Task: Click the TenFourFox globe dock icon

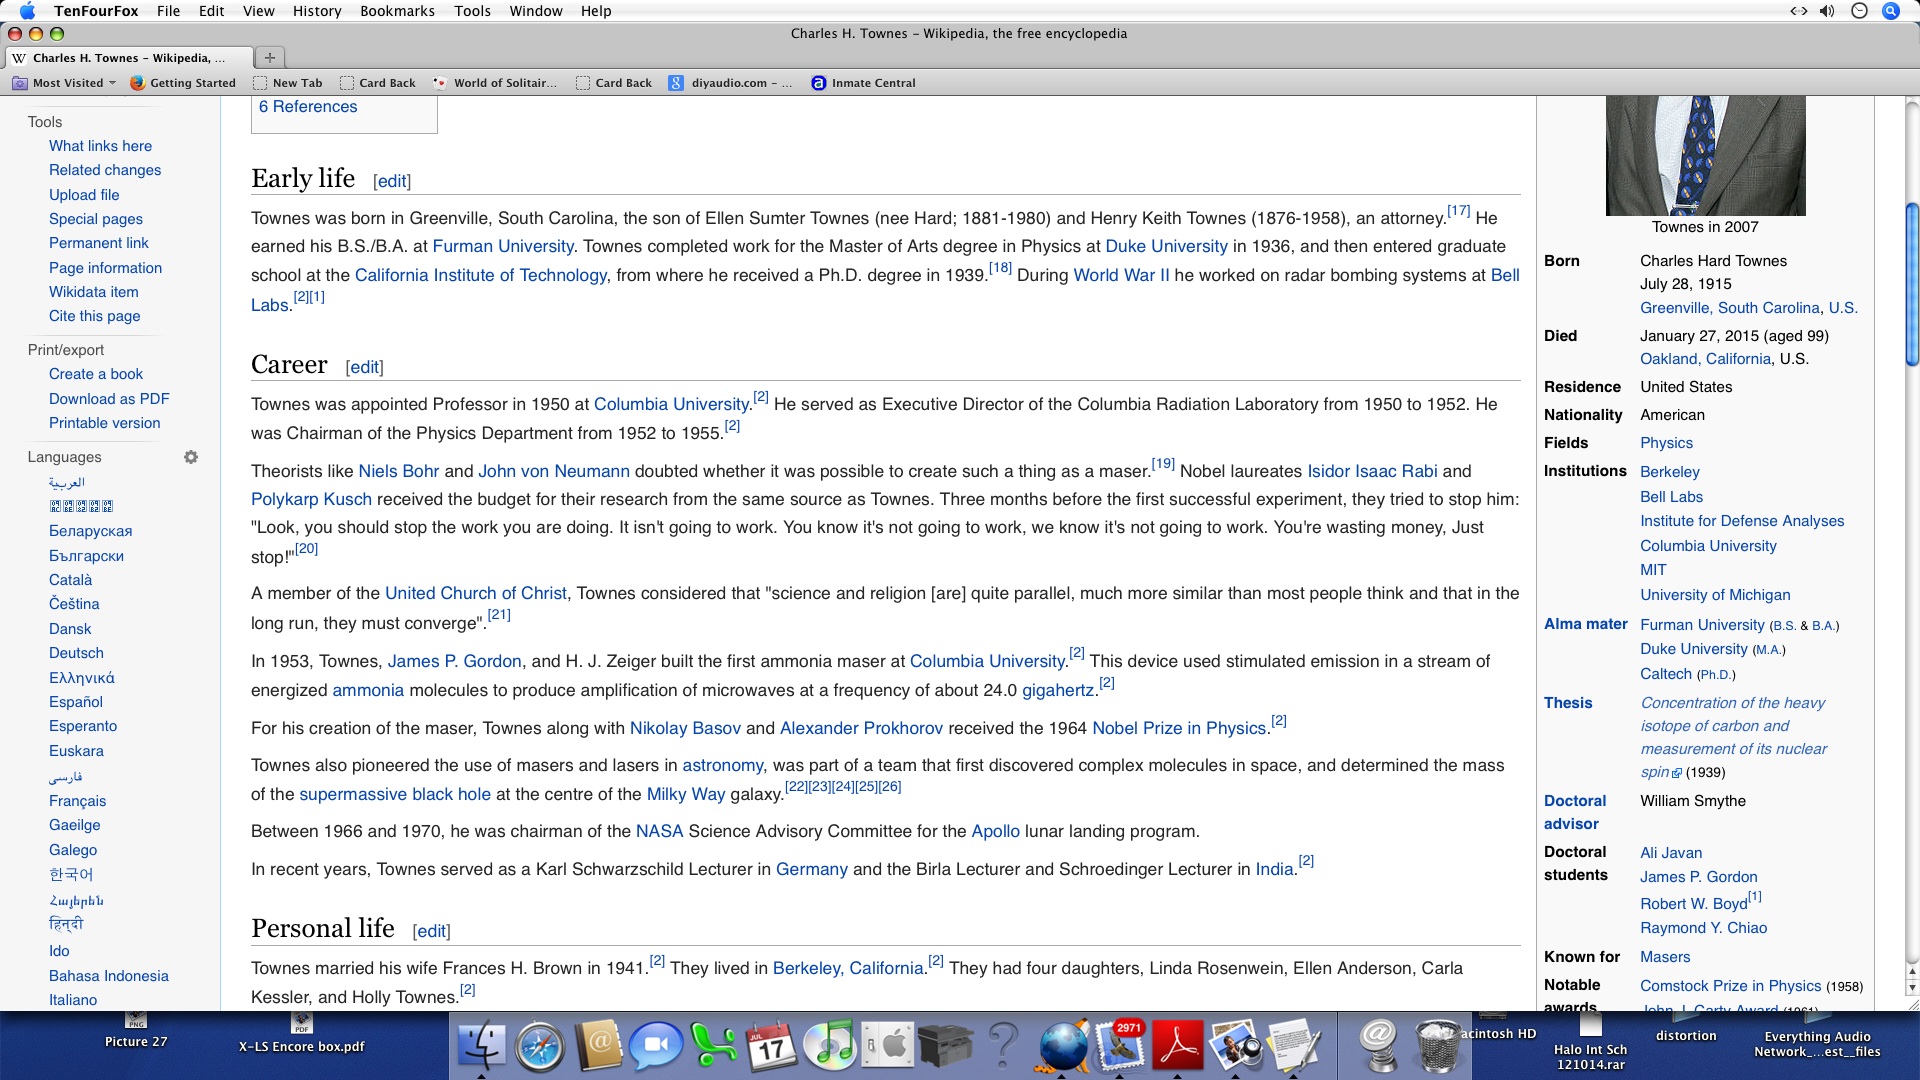Action: (x=1062, y=1046)
